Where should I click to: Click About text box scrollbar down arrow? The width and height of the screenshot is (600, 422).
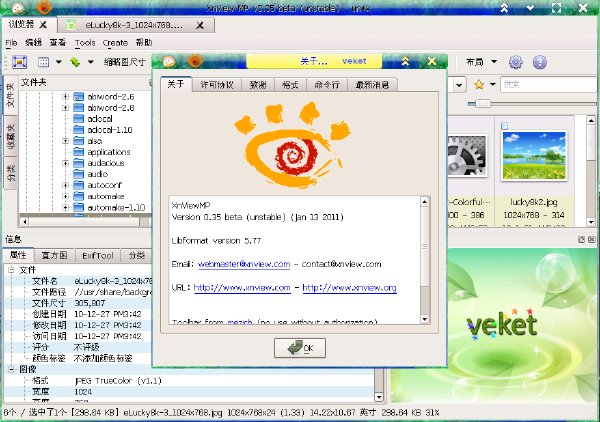(x=424, y=319)
